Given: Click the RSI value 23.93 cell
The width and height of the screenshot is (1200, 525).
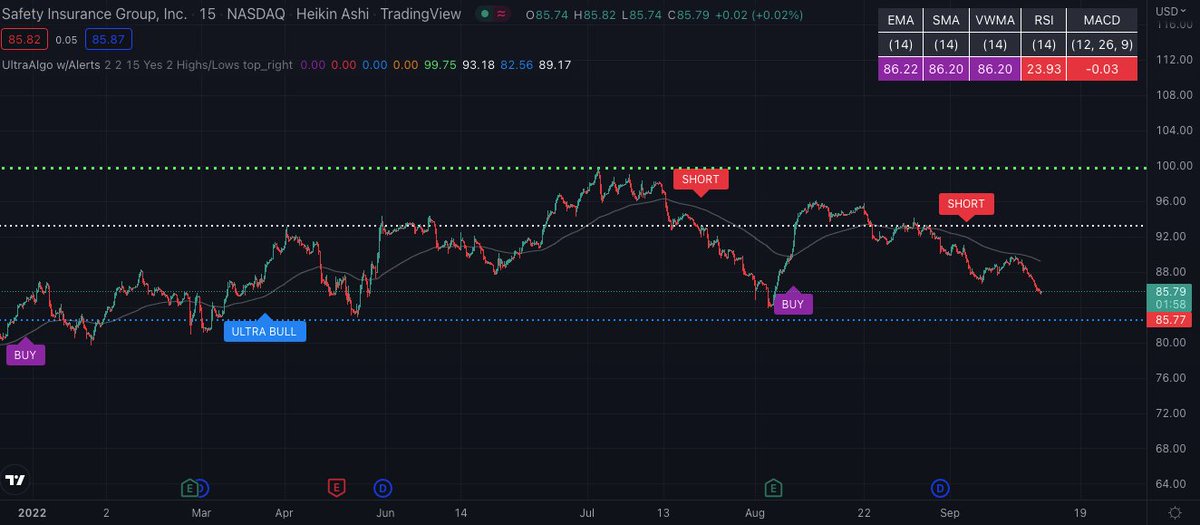Looking at the screenshot, I should 1042,69.
